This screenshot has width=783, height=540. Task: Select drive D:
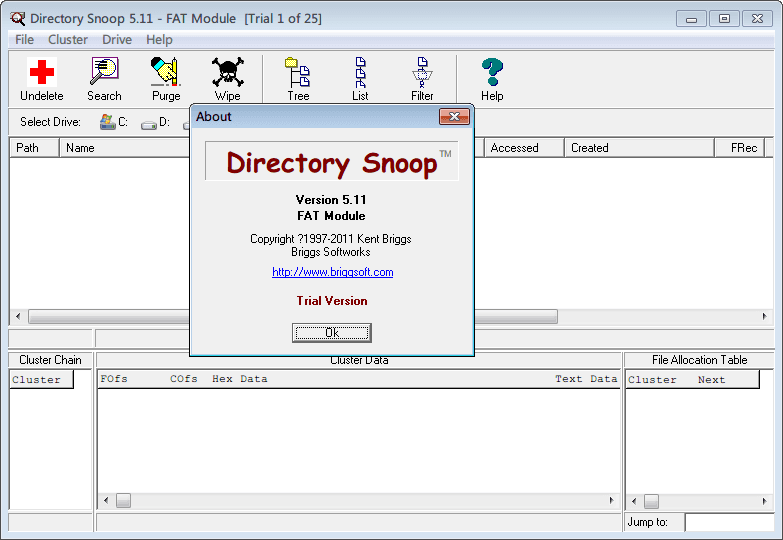(155, 122)
